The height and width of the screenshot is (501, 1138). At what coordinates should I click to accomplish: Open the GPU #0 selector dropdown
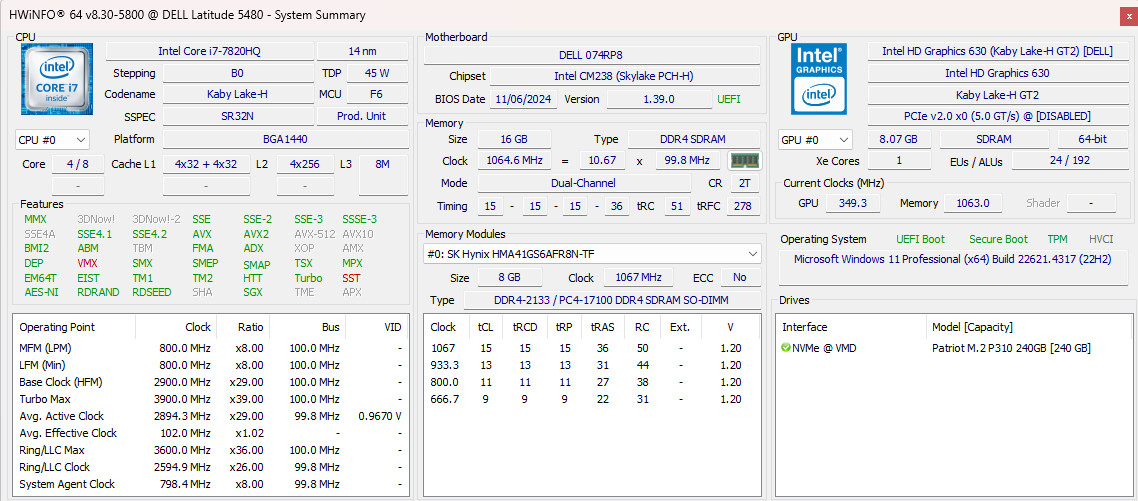click(x=815, y=139)
